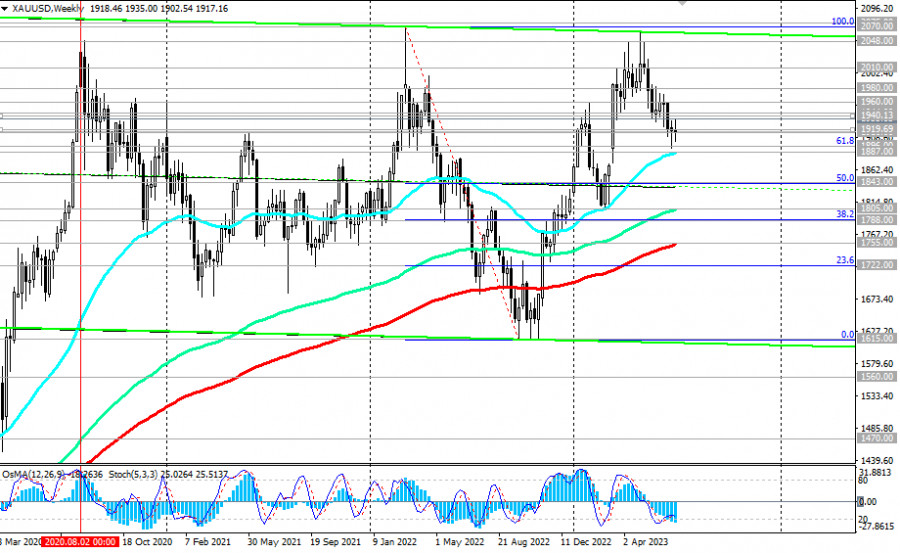Viewport: 900px width, 553px height.
Task: Click the -27.8615 indicator scale value
Action: point(877,525)
